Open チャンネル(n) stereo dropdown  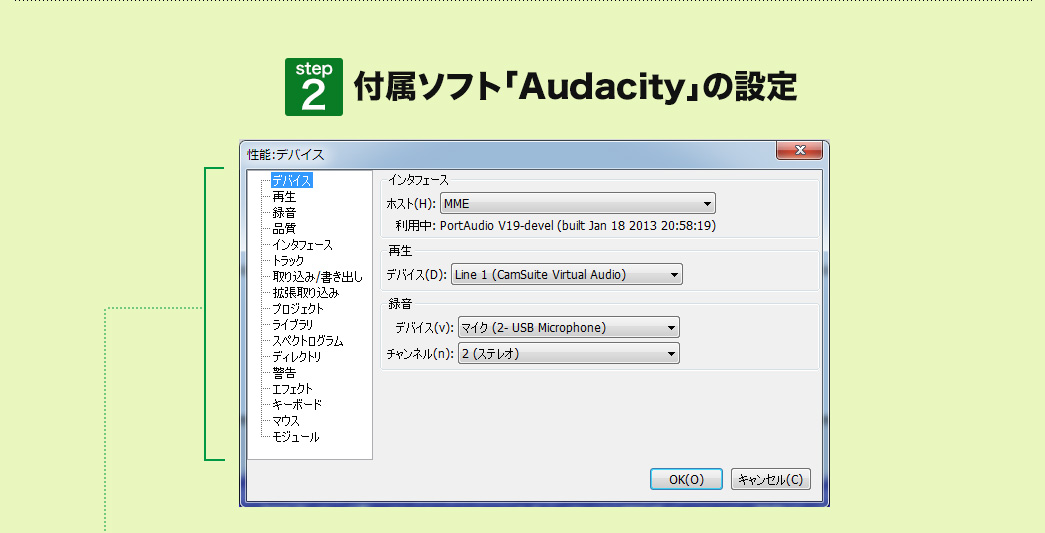(568, 353)
